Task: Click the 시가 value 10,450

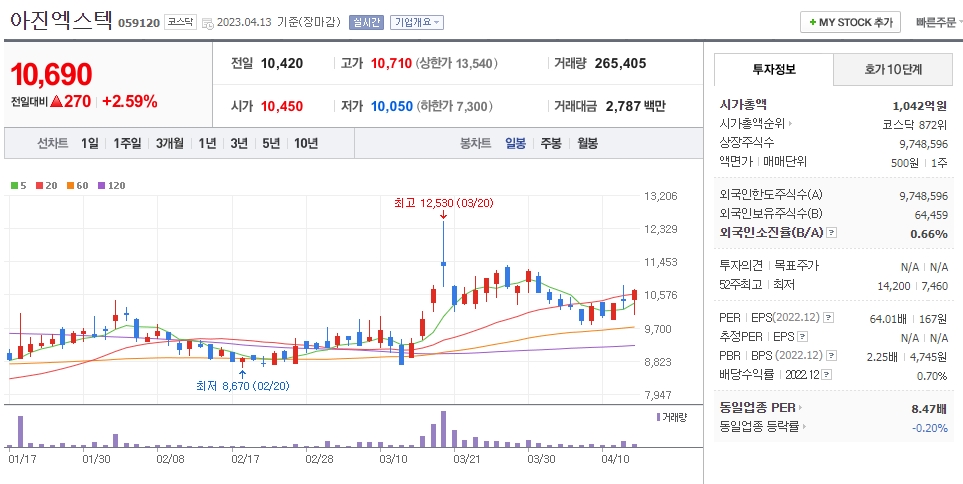Action: tap(282, 106)
